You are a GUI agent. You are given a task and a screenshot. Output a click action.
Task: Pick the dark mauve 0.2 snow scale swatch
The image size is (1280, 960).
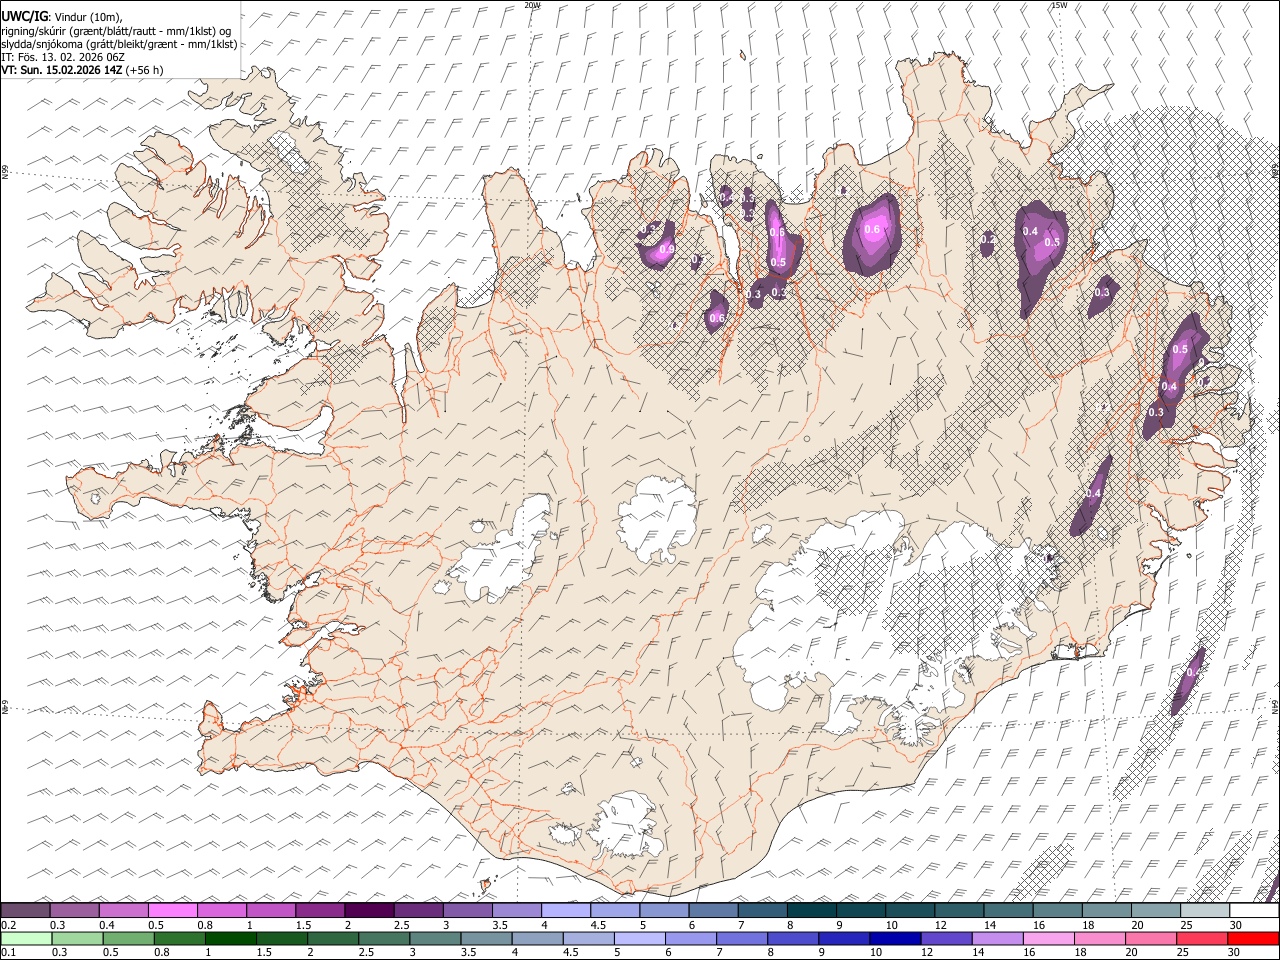pos(25,910)
